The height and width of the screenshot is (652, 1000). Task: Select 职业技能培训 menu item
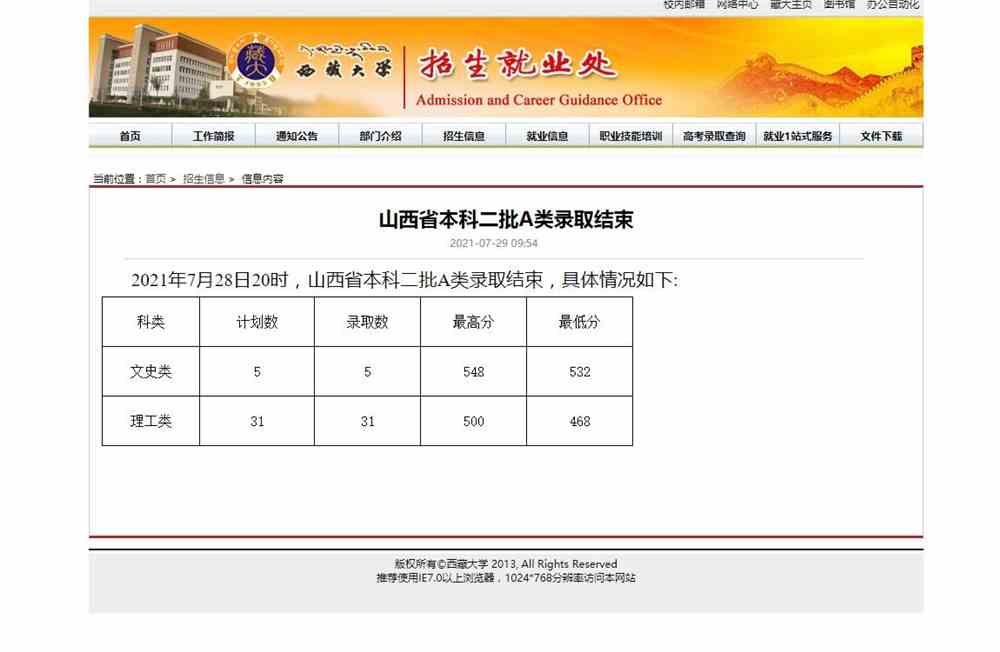tap(631, 136)
